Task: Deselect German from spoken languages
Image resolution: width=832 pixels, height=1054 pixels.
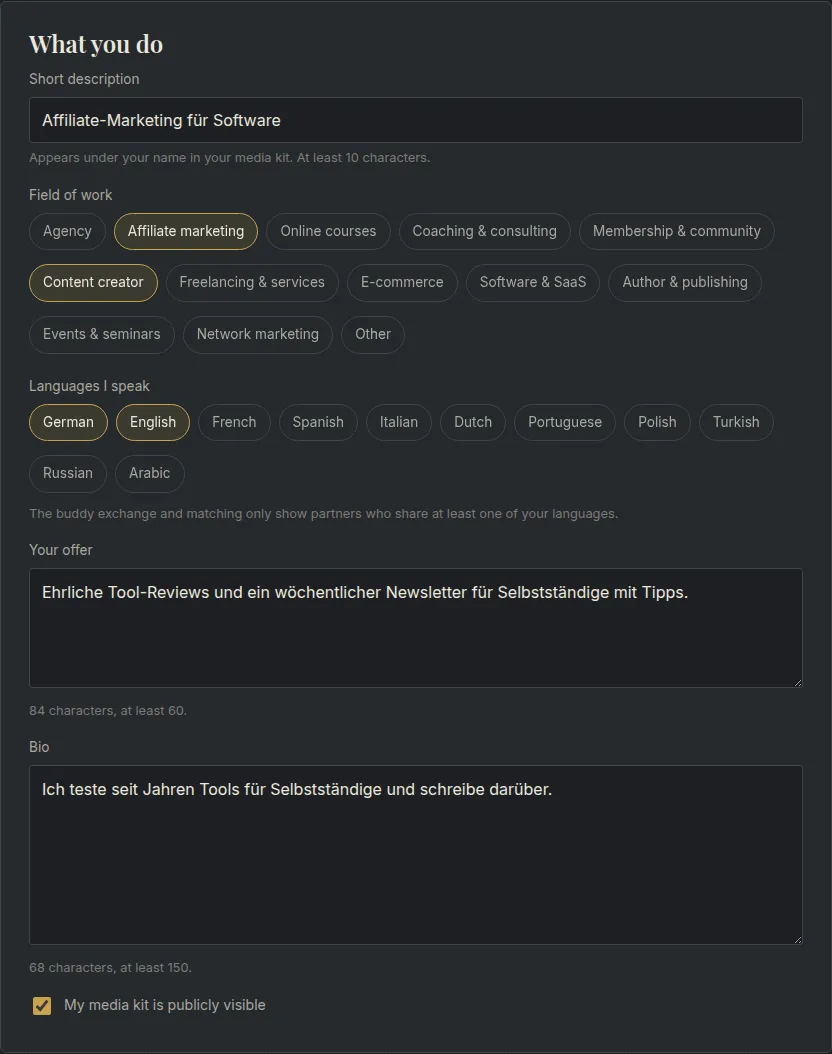Action: [69, 422]
